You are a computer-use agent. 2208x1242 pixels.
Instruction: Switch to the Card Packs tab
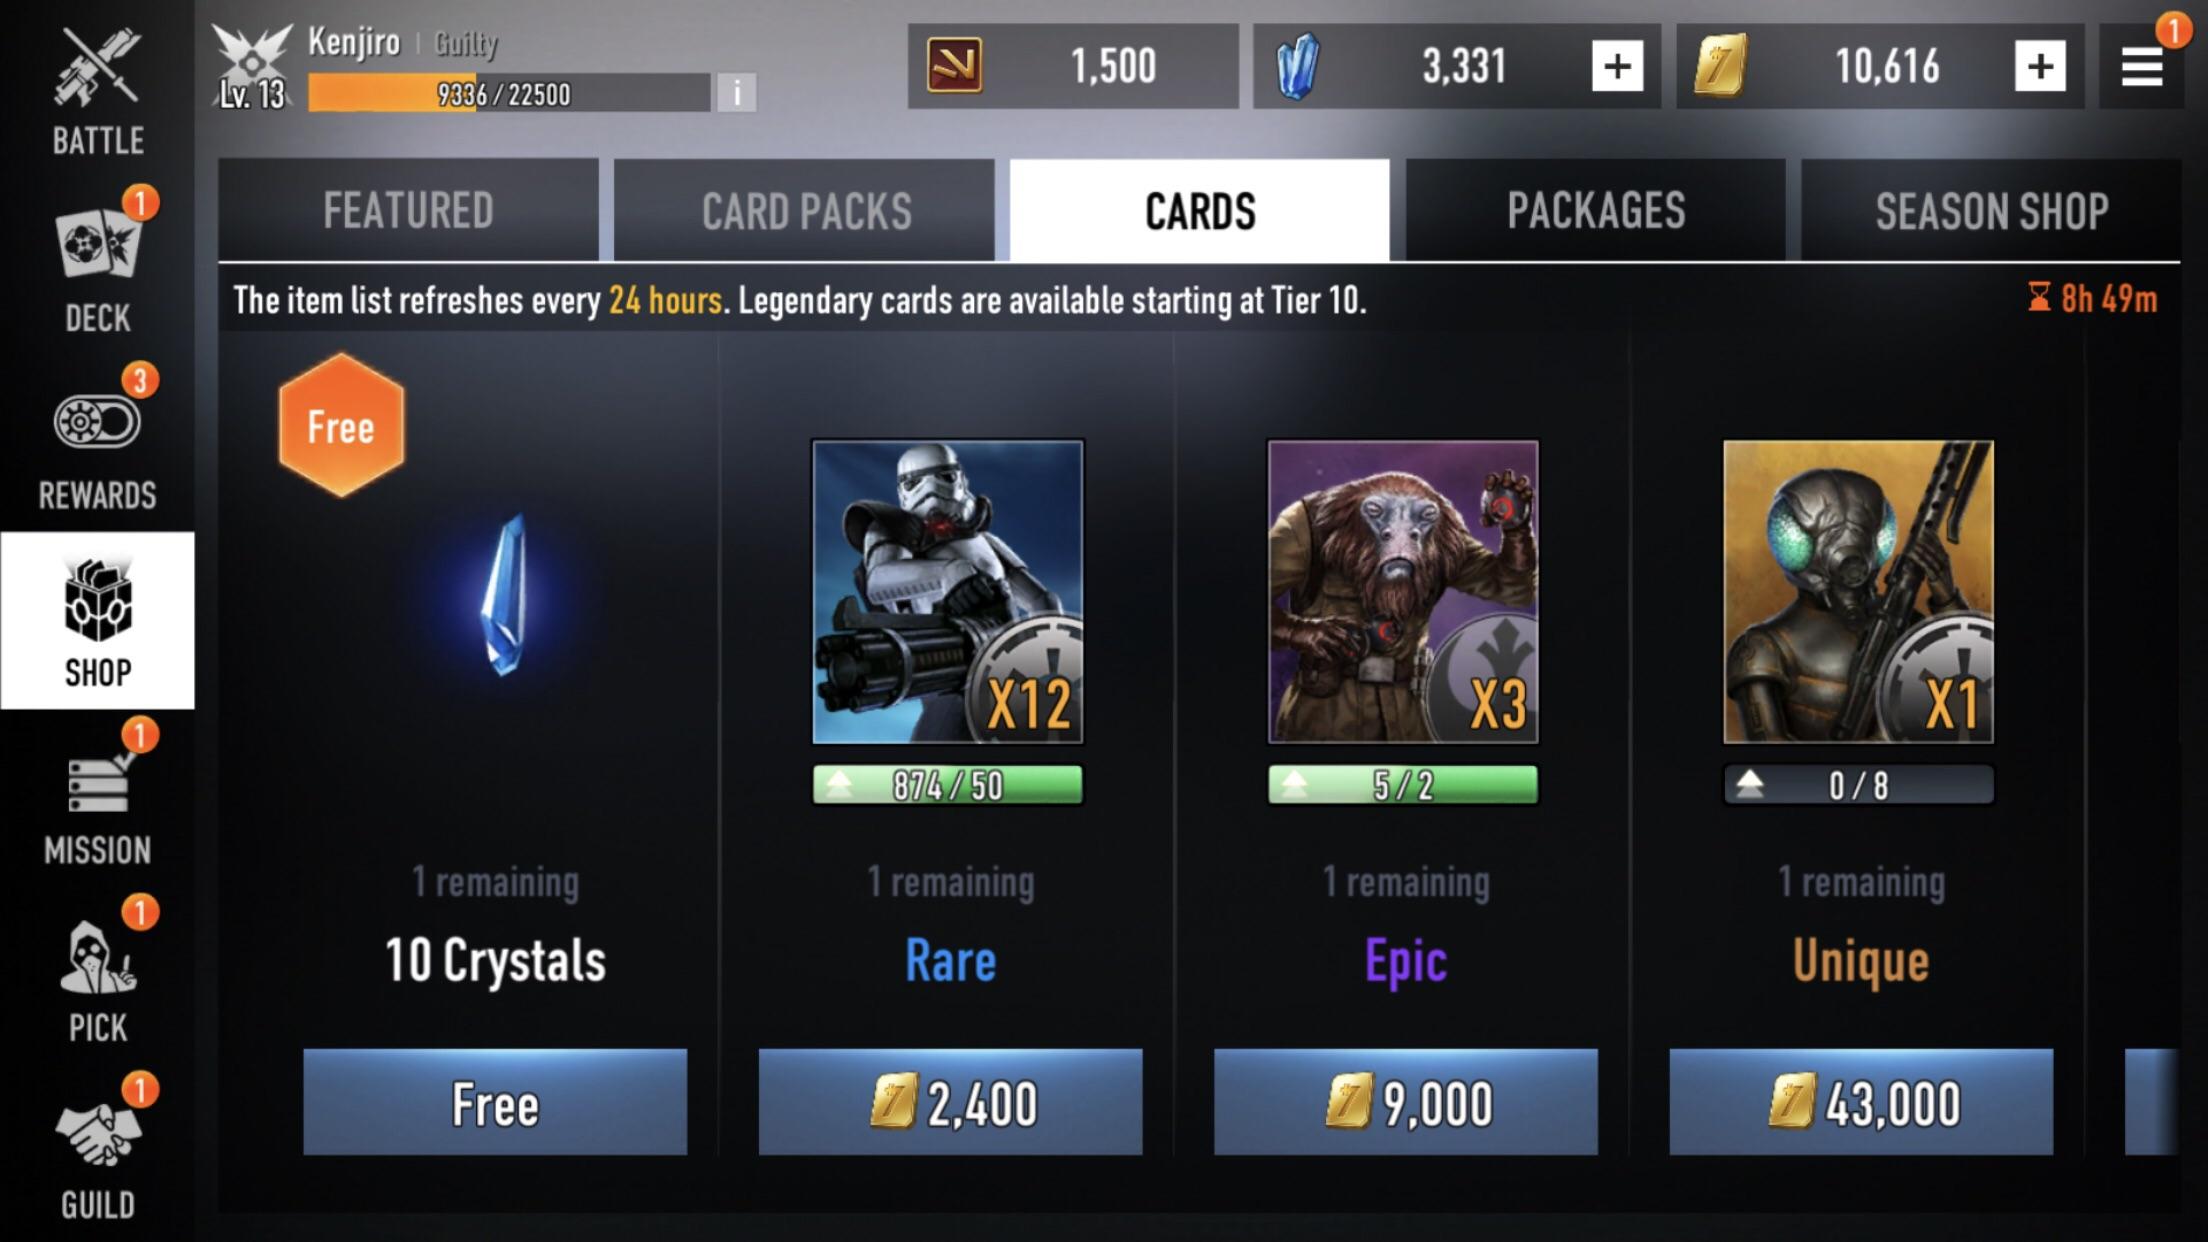click(805, 210)
